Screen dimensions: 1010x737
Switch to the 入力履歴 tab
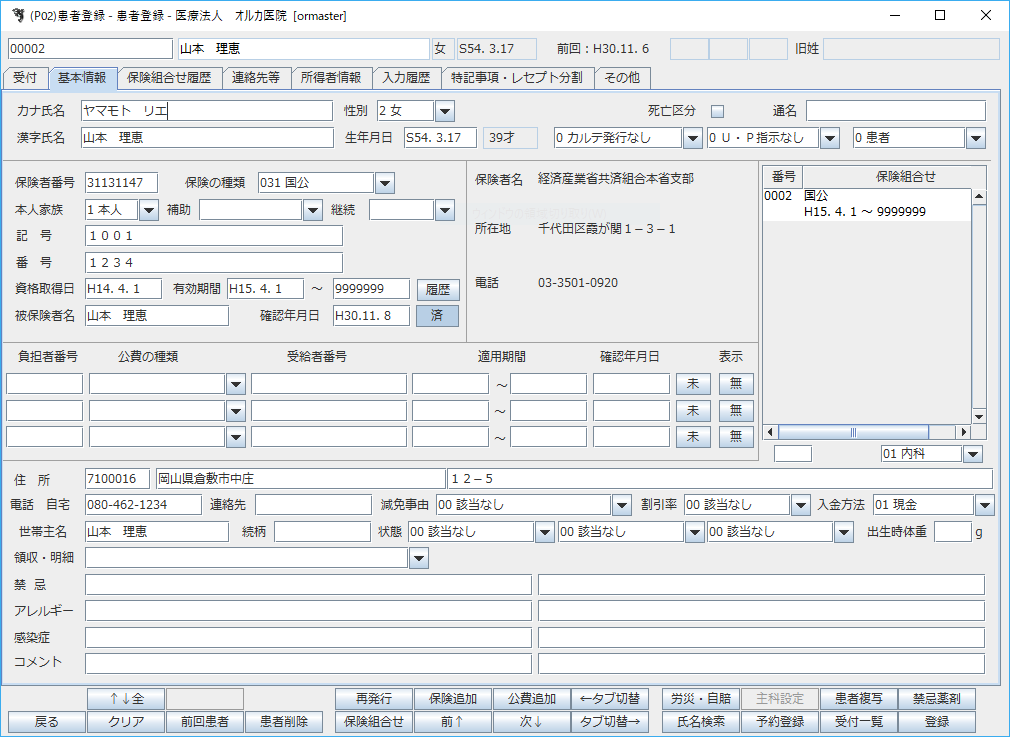point(406,78)
